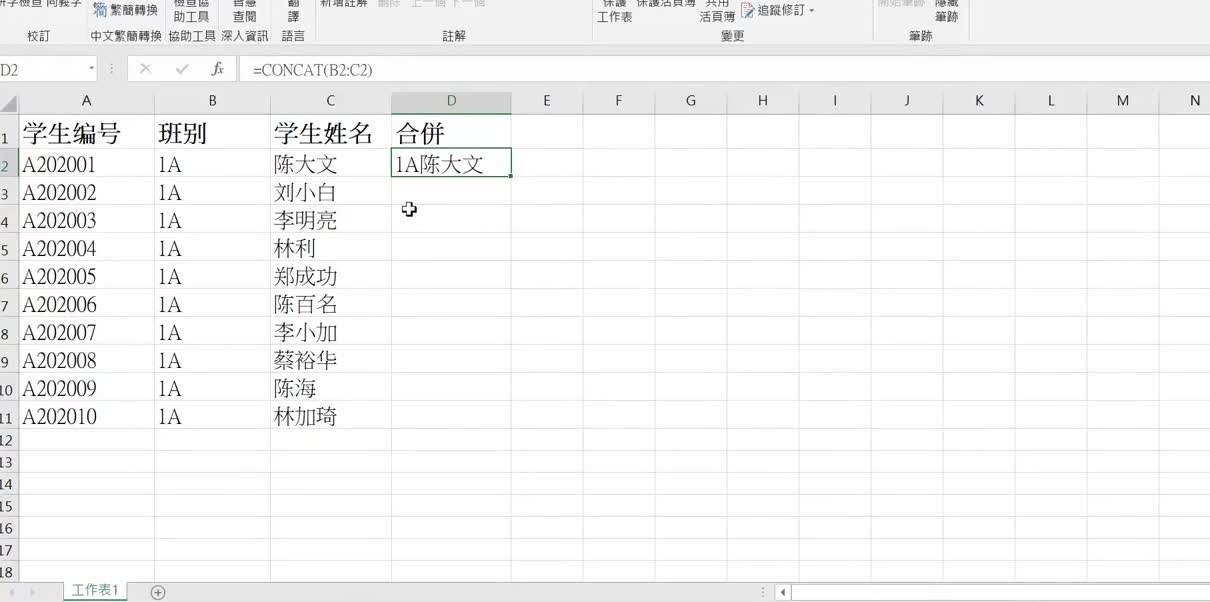
Task: Open the 追蹤修訂 dropdown arrow
Action: [812, 11]
